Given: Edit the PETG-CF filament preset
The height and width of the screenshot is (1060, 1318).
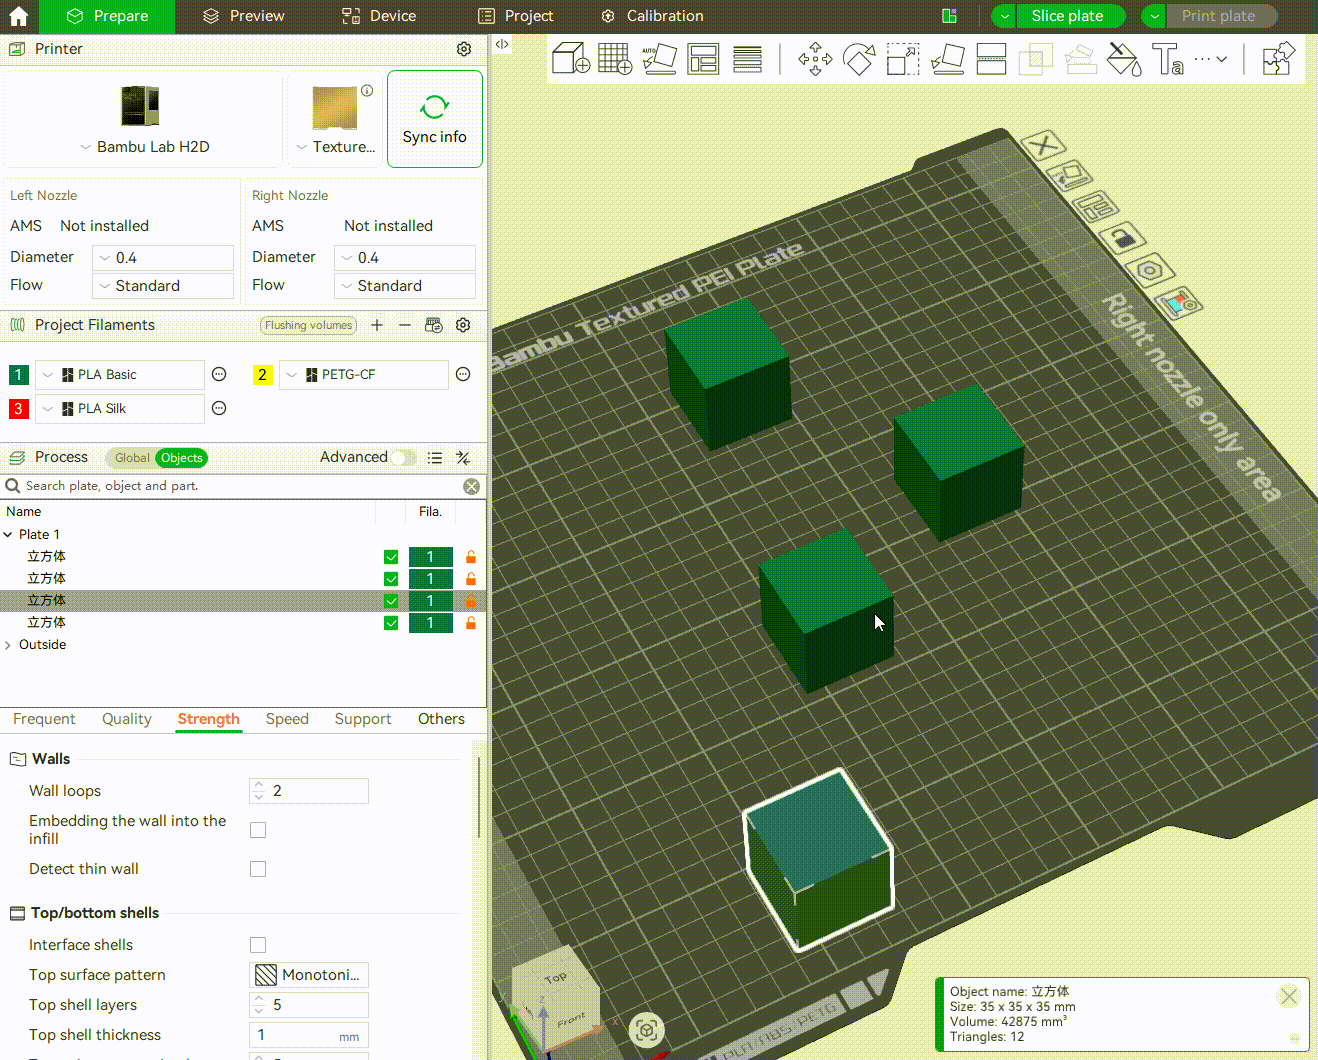Looking at the screenshot, I should [463, 374].
